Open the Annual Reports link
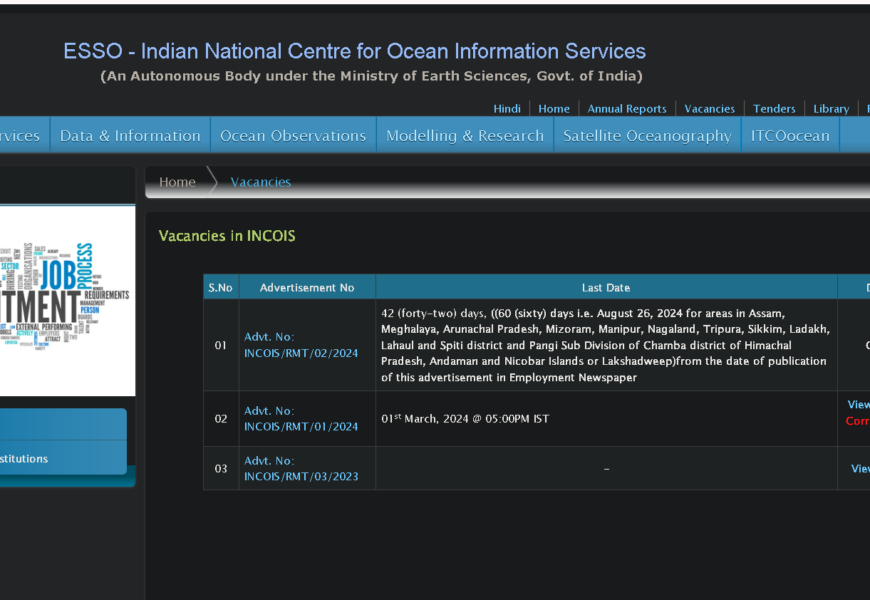 627,109
